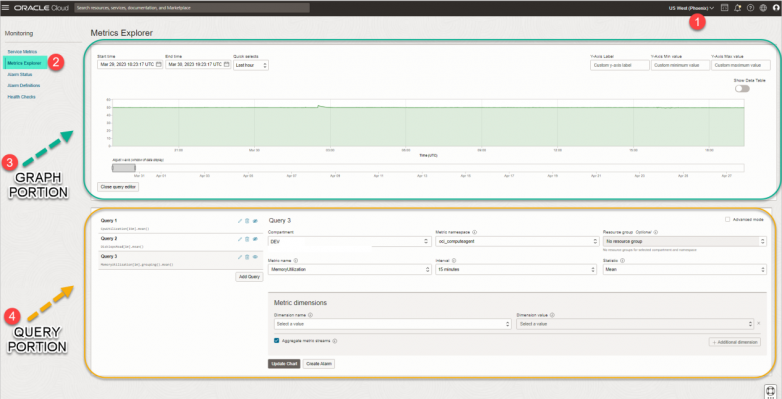Click + Additional dimension button
Viewport: 782px width, 399px height.
735,342
